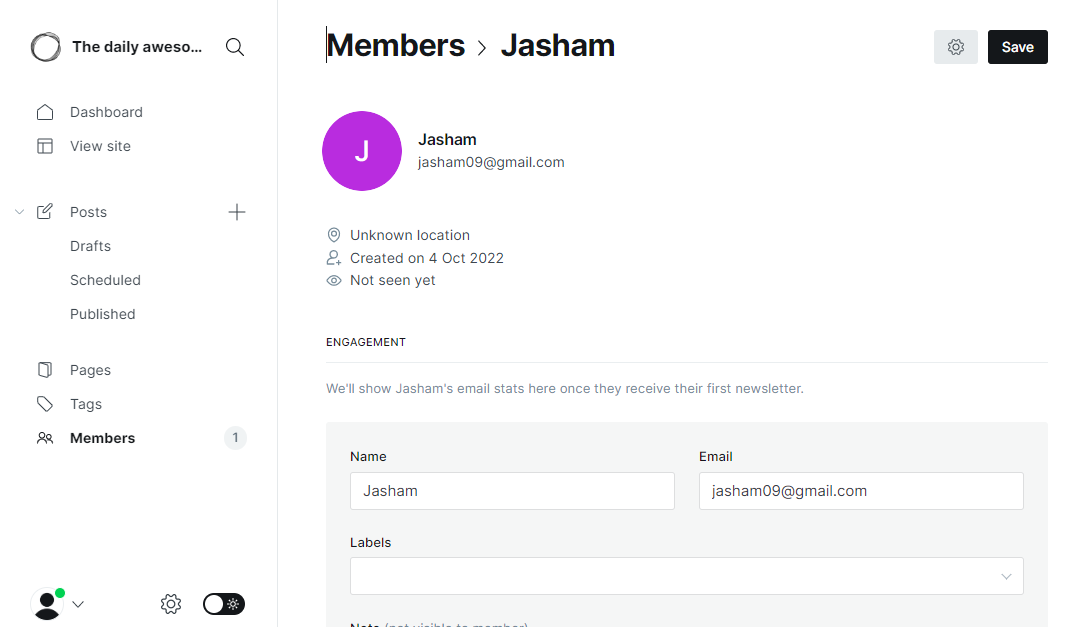Click the location pin beside Unknown location
Viewport: 1089px width, 627px height.
pyautogui.click(x=333, y=234)
